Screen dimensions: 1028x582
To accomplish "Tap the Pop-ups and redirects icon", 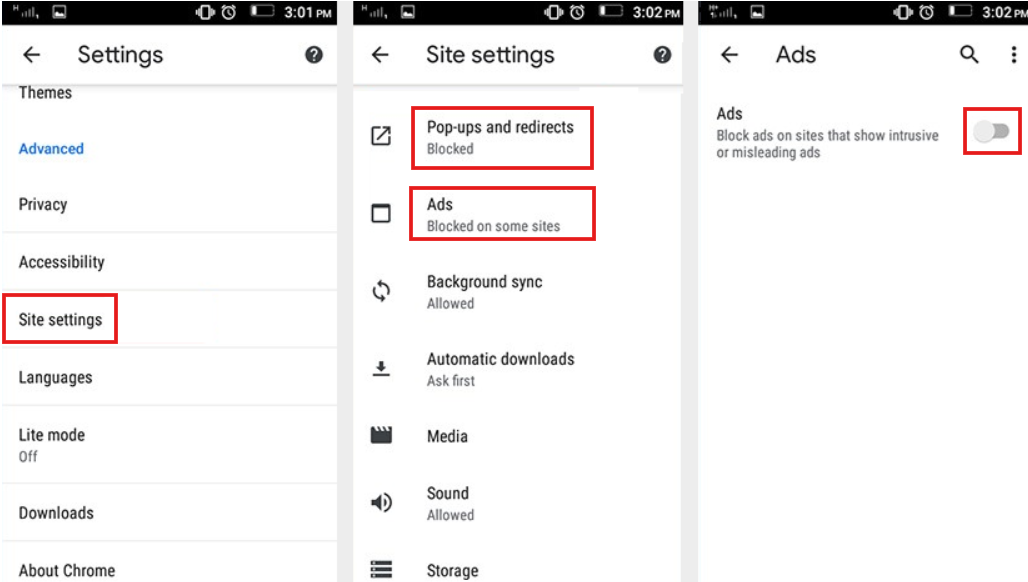I will coord(381,136).
